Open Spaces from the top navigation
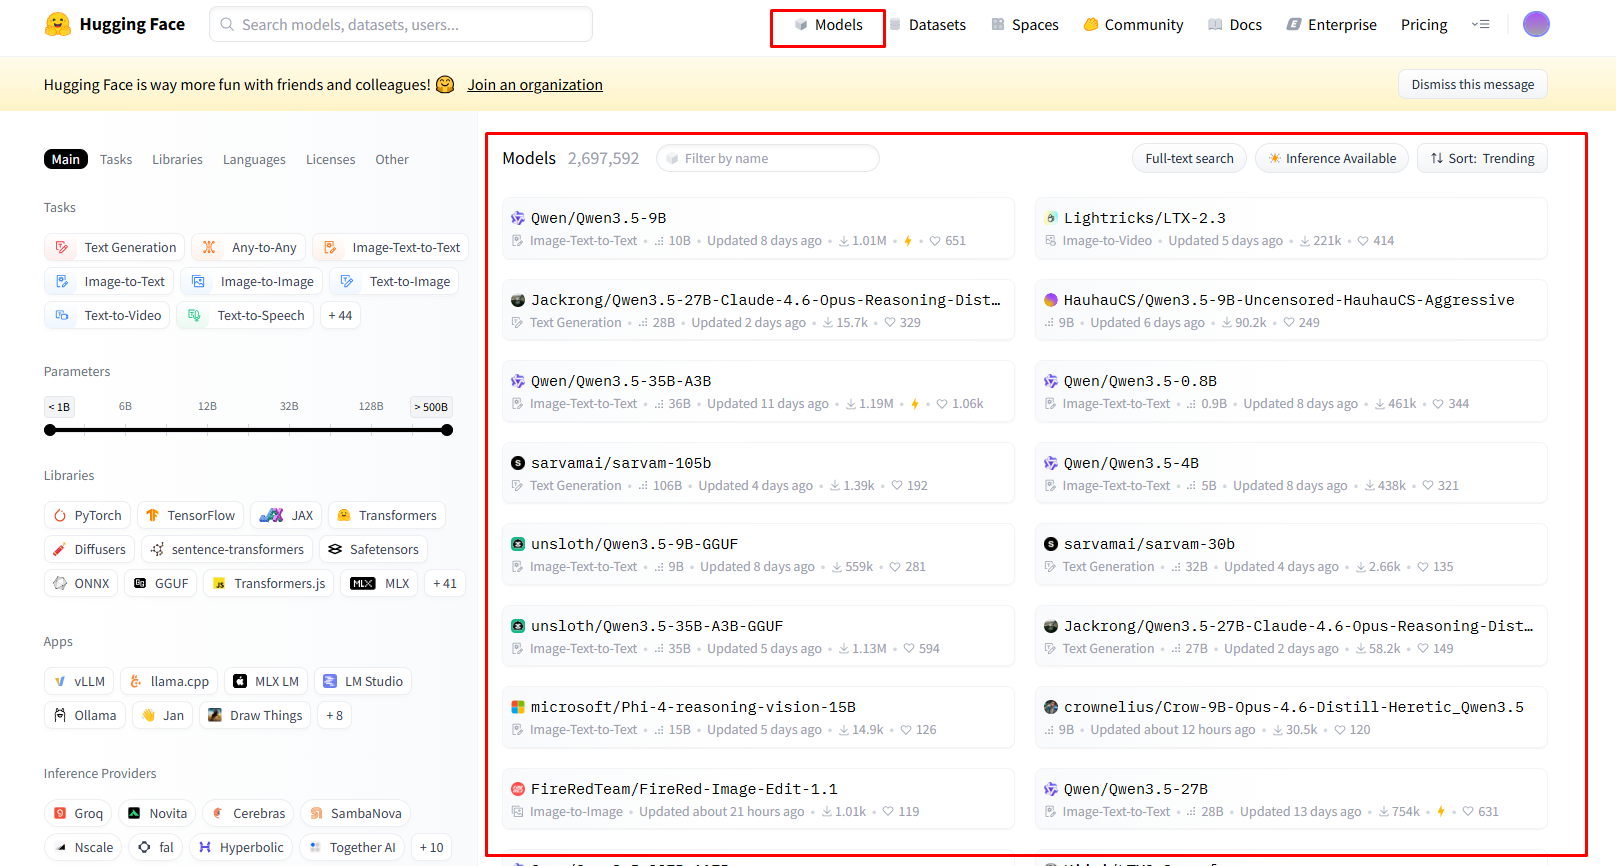This screenshot has height=866, width=1616. click(x=1025, y=25)
